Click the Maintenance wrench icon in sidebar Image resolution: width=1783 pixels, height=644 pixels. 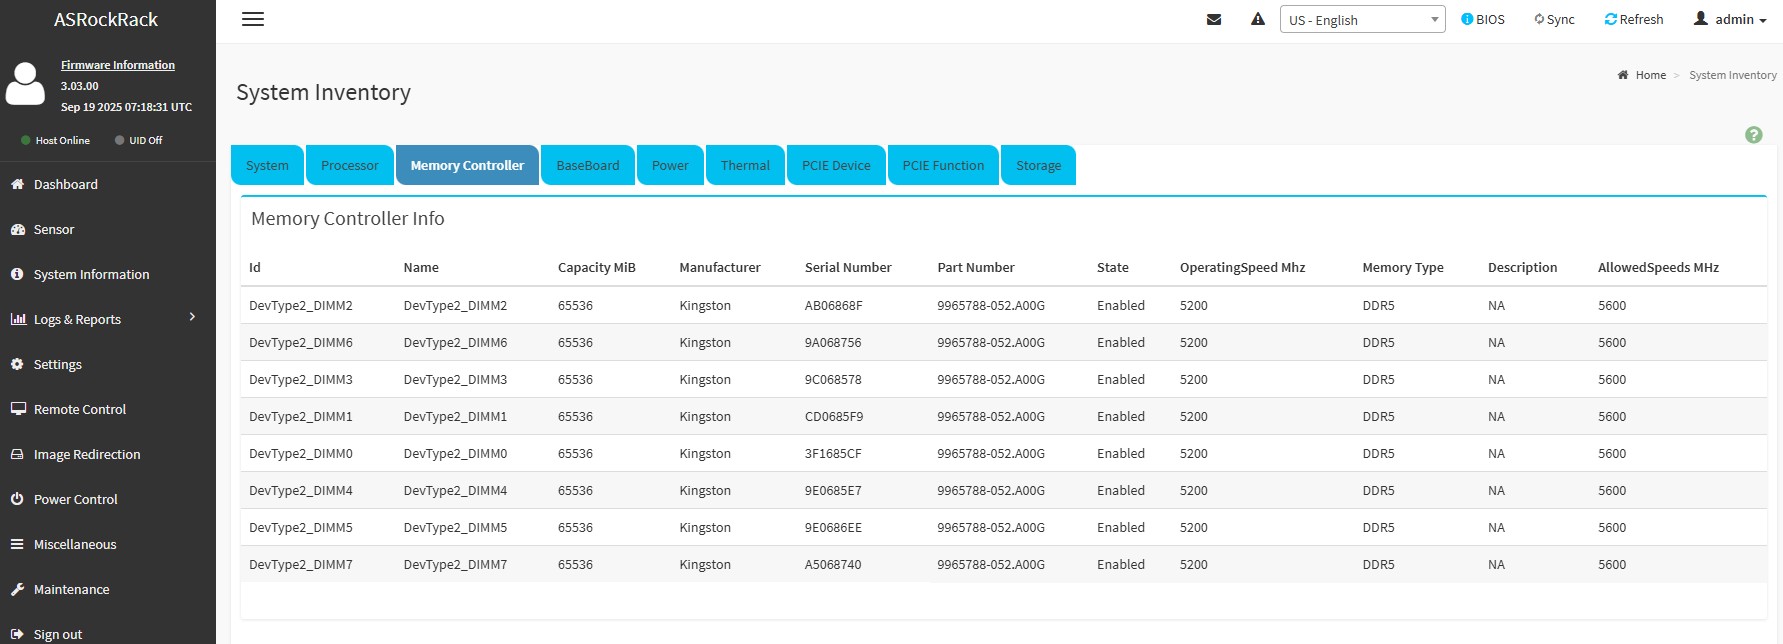pos(17,589)
